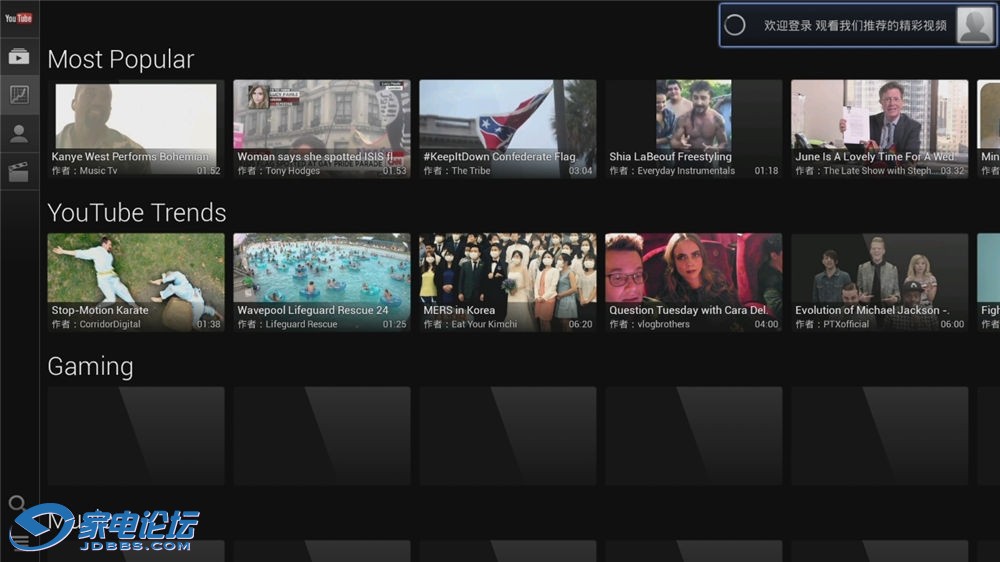Viewport: 1000px width, 562px height.
Task: Select the Gaming section heading
Action: 91,367
